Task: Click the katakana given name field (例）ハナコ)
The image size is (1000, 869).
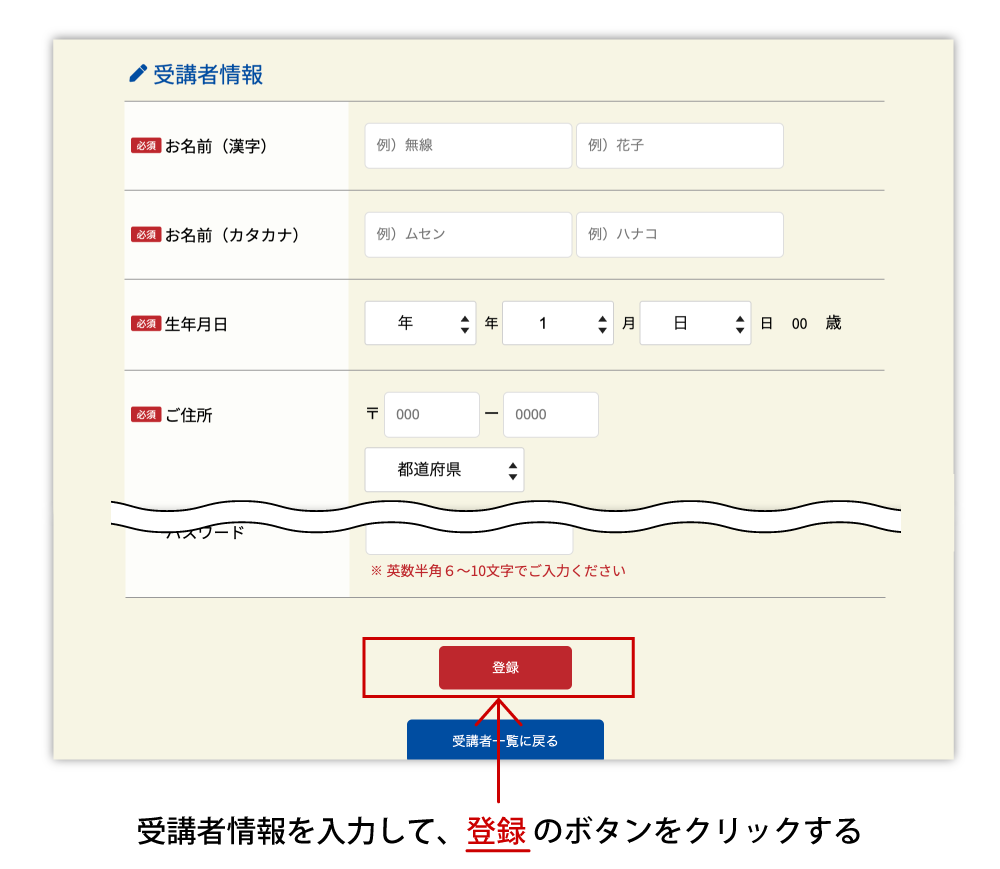Action: pos(679,234)
